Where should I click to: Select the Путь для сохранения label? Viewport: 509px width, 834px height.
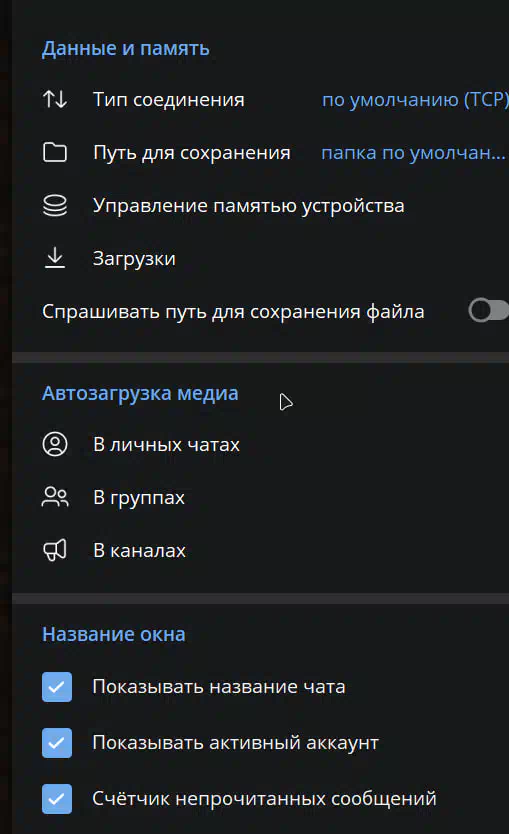click(x=192, y=153)
